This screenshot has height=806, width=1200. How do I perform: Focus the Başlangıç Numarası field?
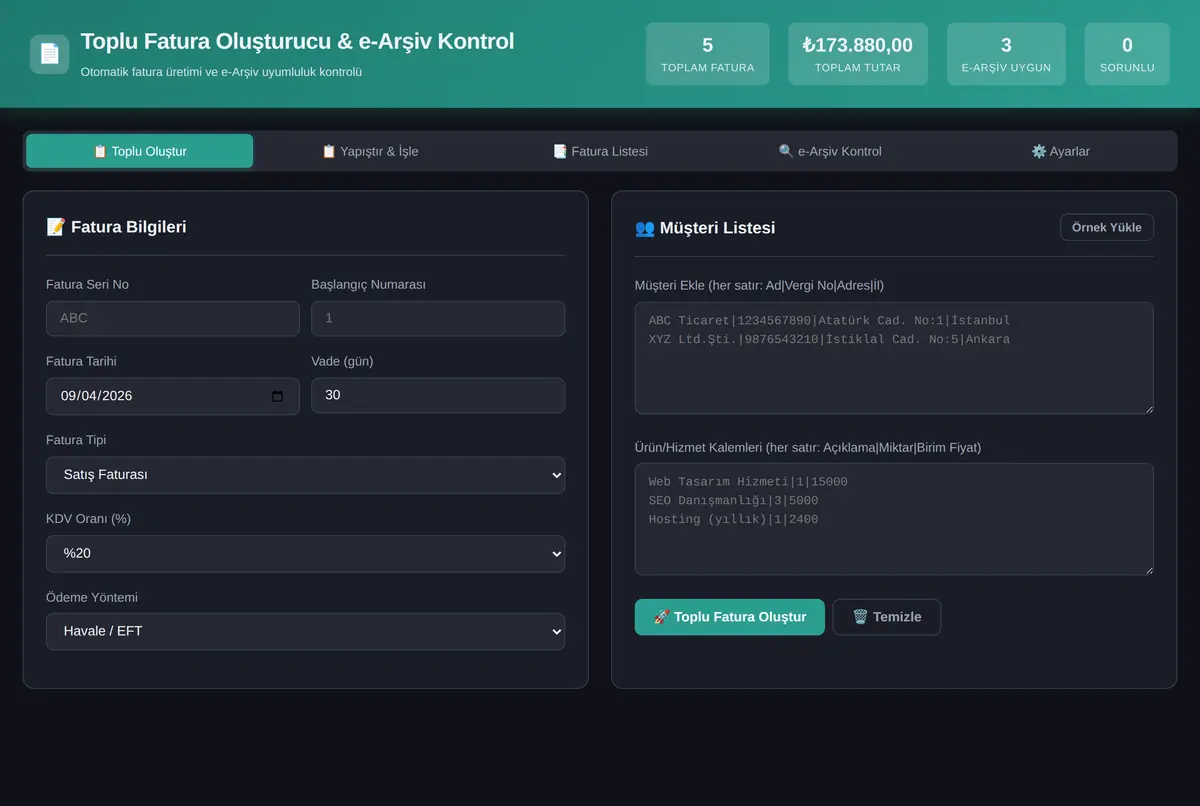(x=438, y=318)
